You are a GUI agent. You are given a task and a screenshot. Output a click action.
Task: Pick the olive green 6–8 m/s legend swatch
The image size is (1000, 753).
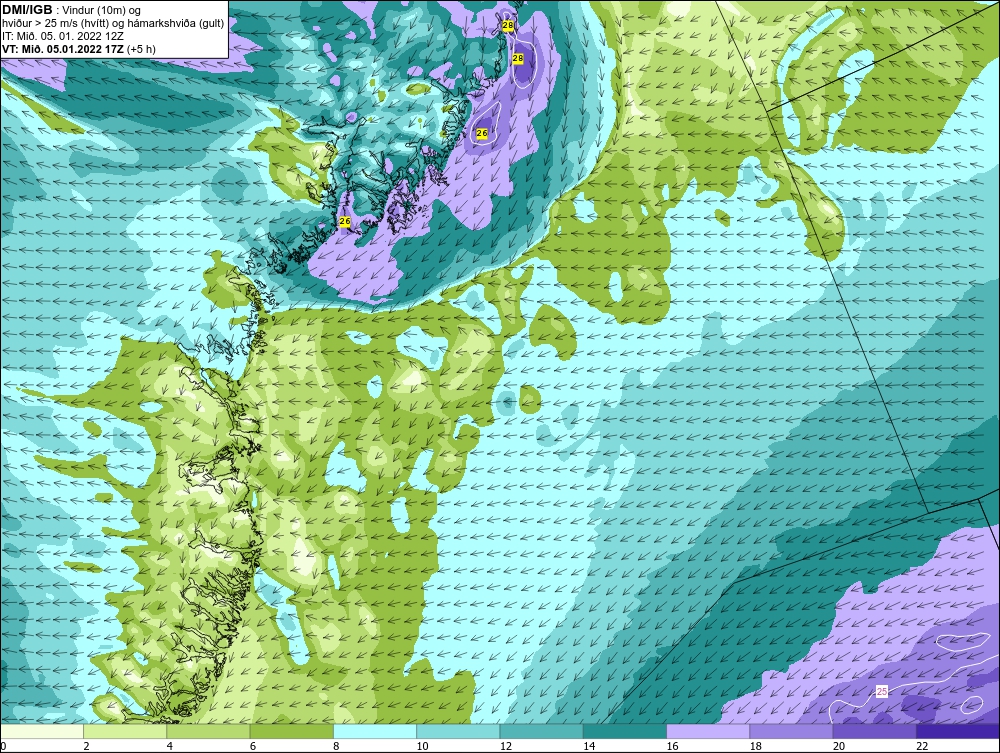291,732
